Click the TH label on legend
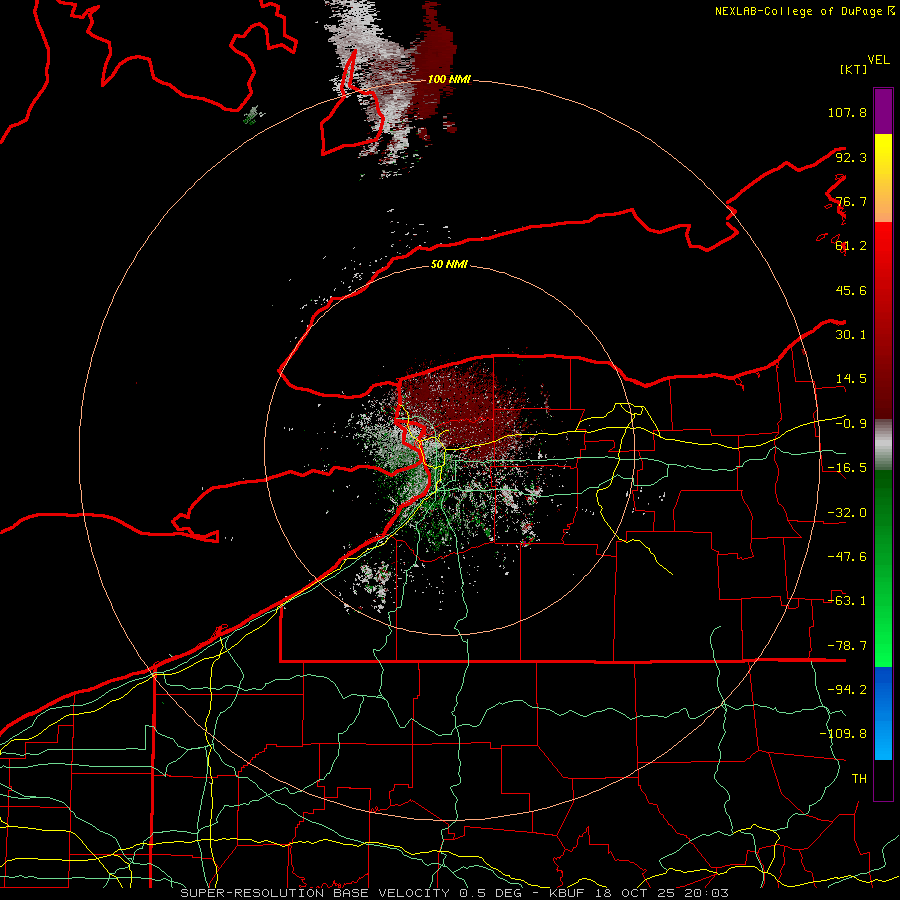 (x=859, y=778)
